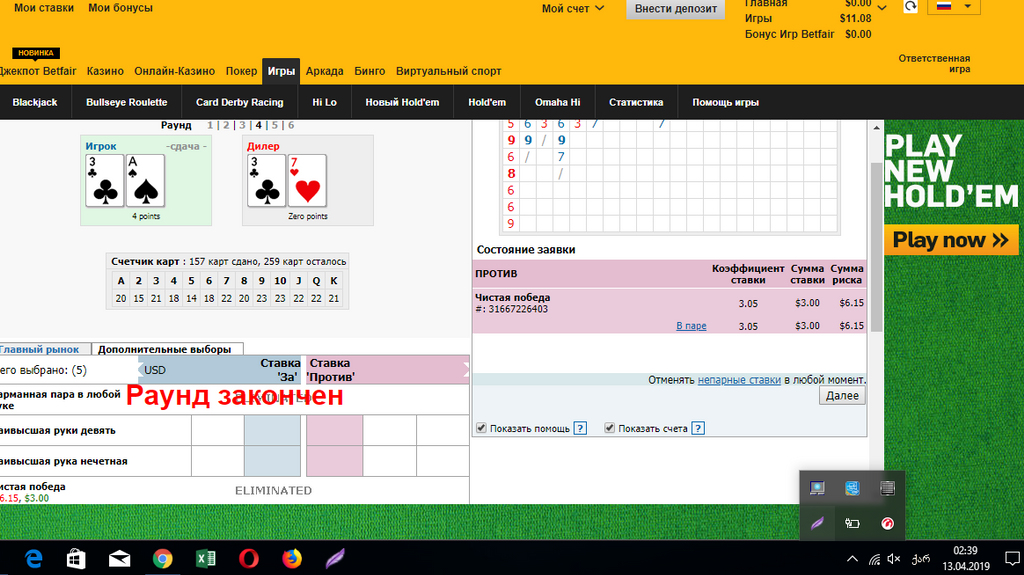
Task: Open Excel from the taskbar
Action: (x=206, y=559)
